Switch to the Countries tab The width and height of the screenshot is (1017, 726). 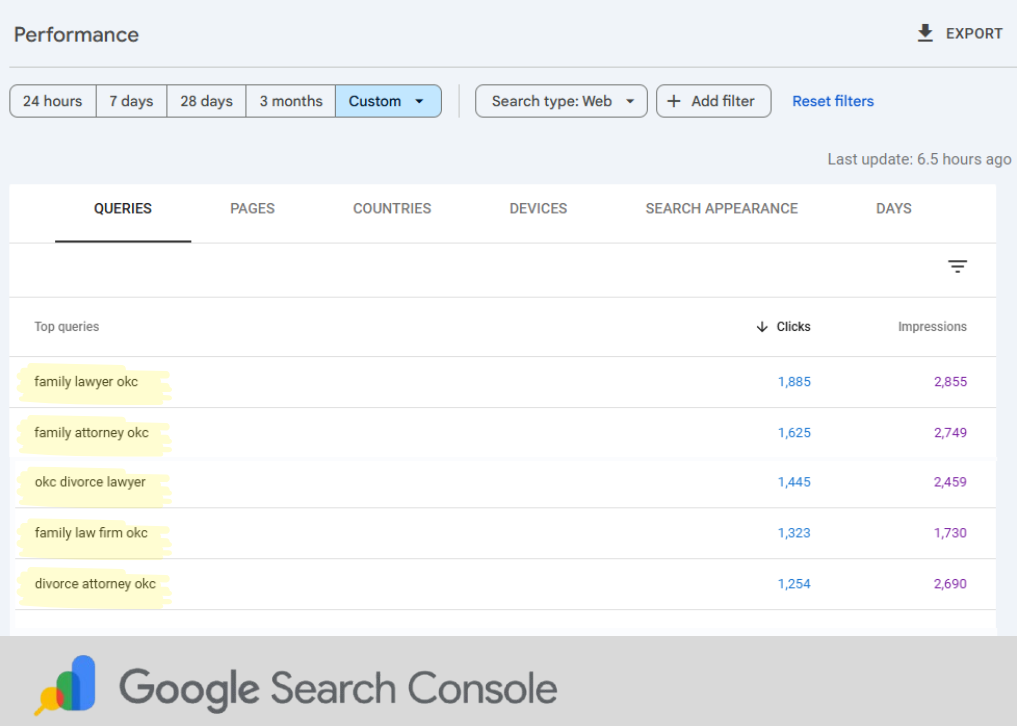[392, 209]
